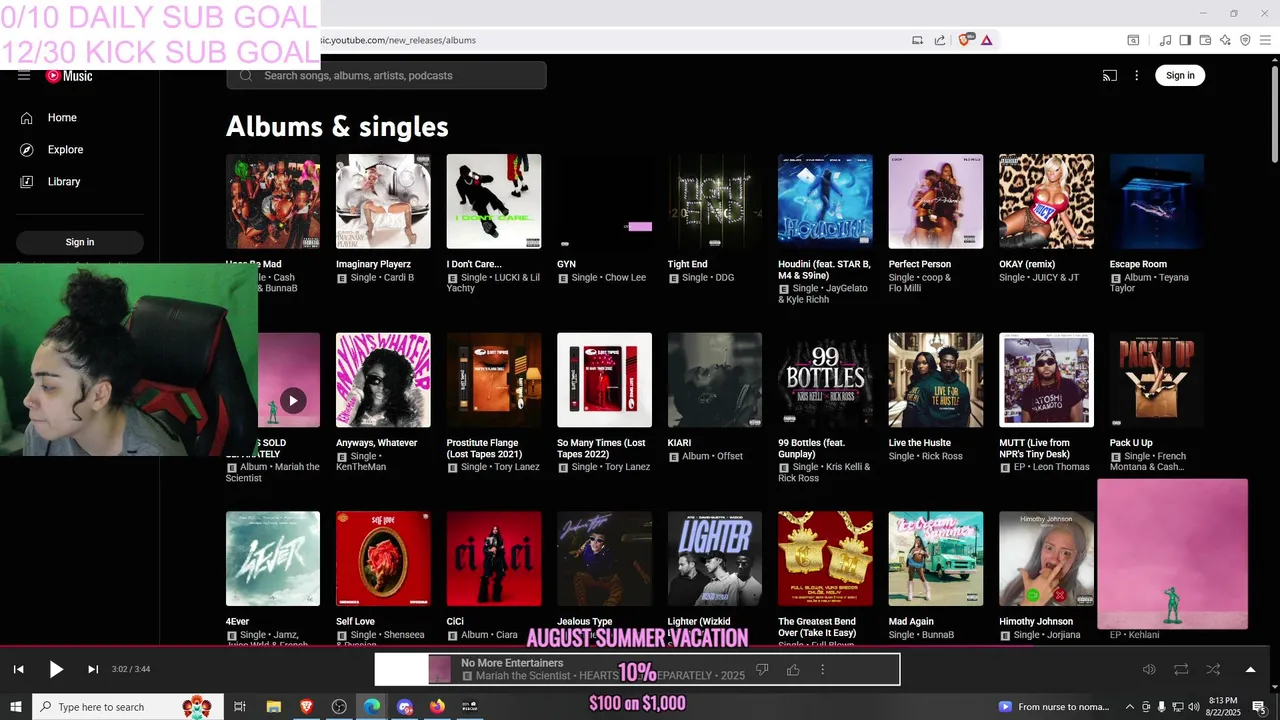Open the player bar three-dot song menu

[823, 669]
